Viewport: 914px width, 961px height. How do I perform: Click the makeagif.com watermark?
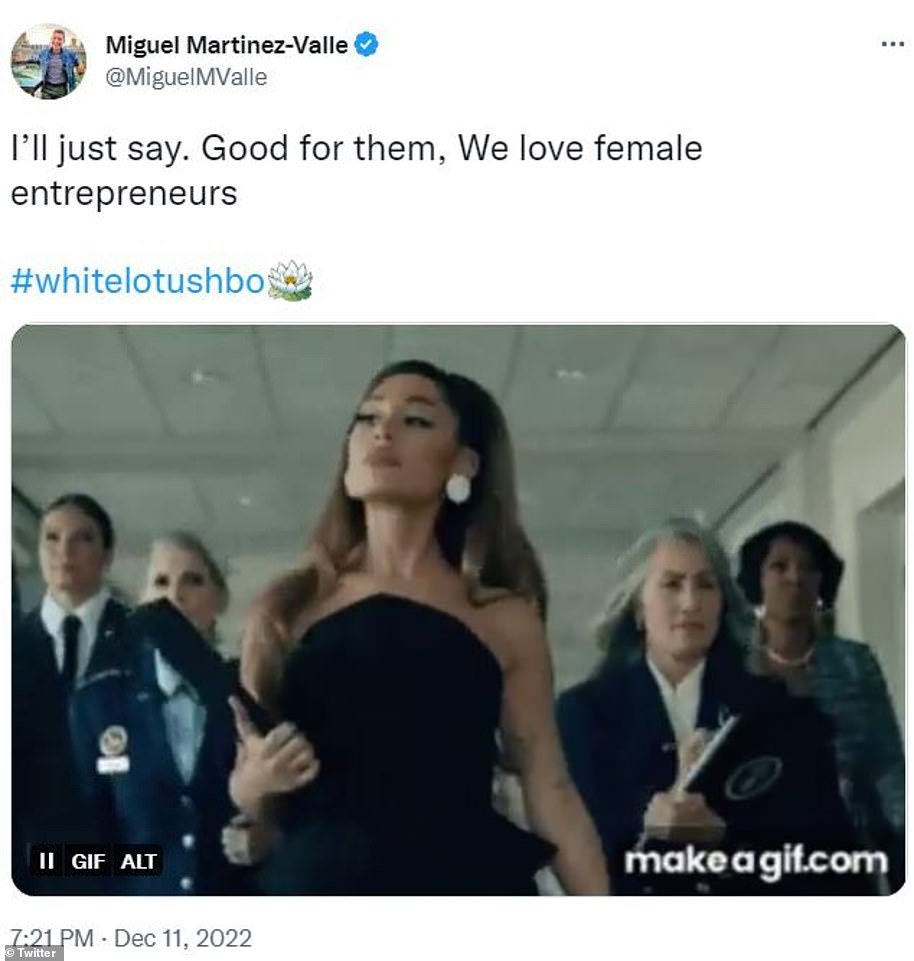pyautogui.click(x=755, y=861)
